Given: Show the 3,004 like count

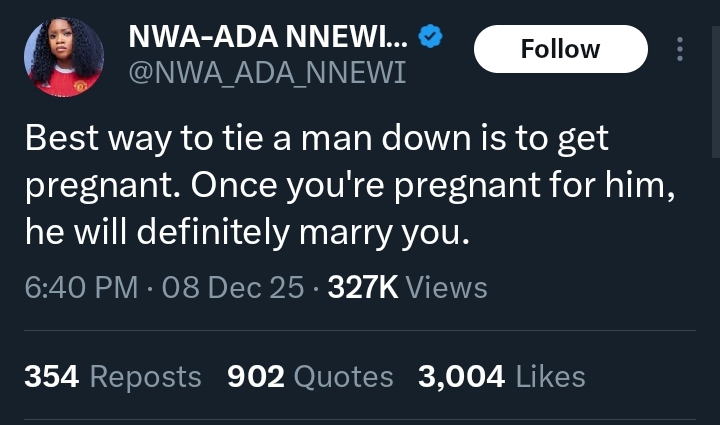Looking at the screenshot, I should tap(461, 376).
